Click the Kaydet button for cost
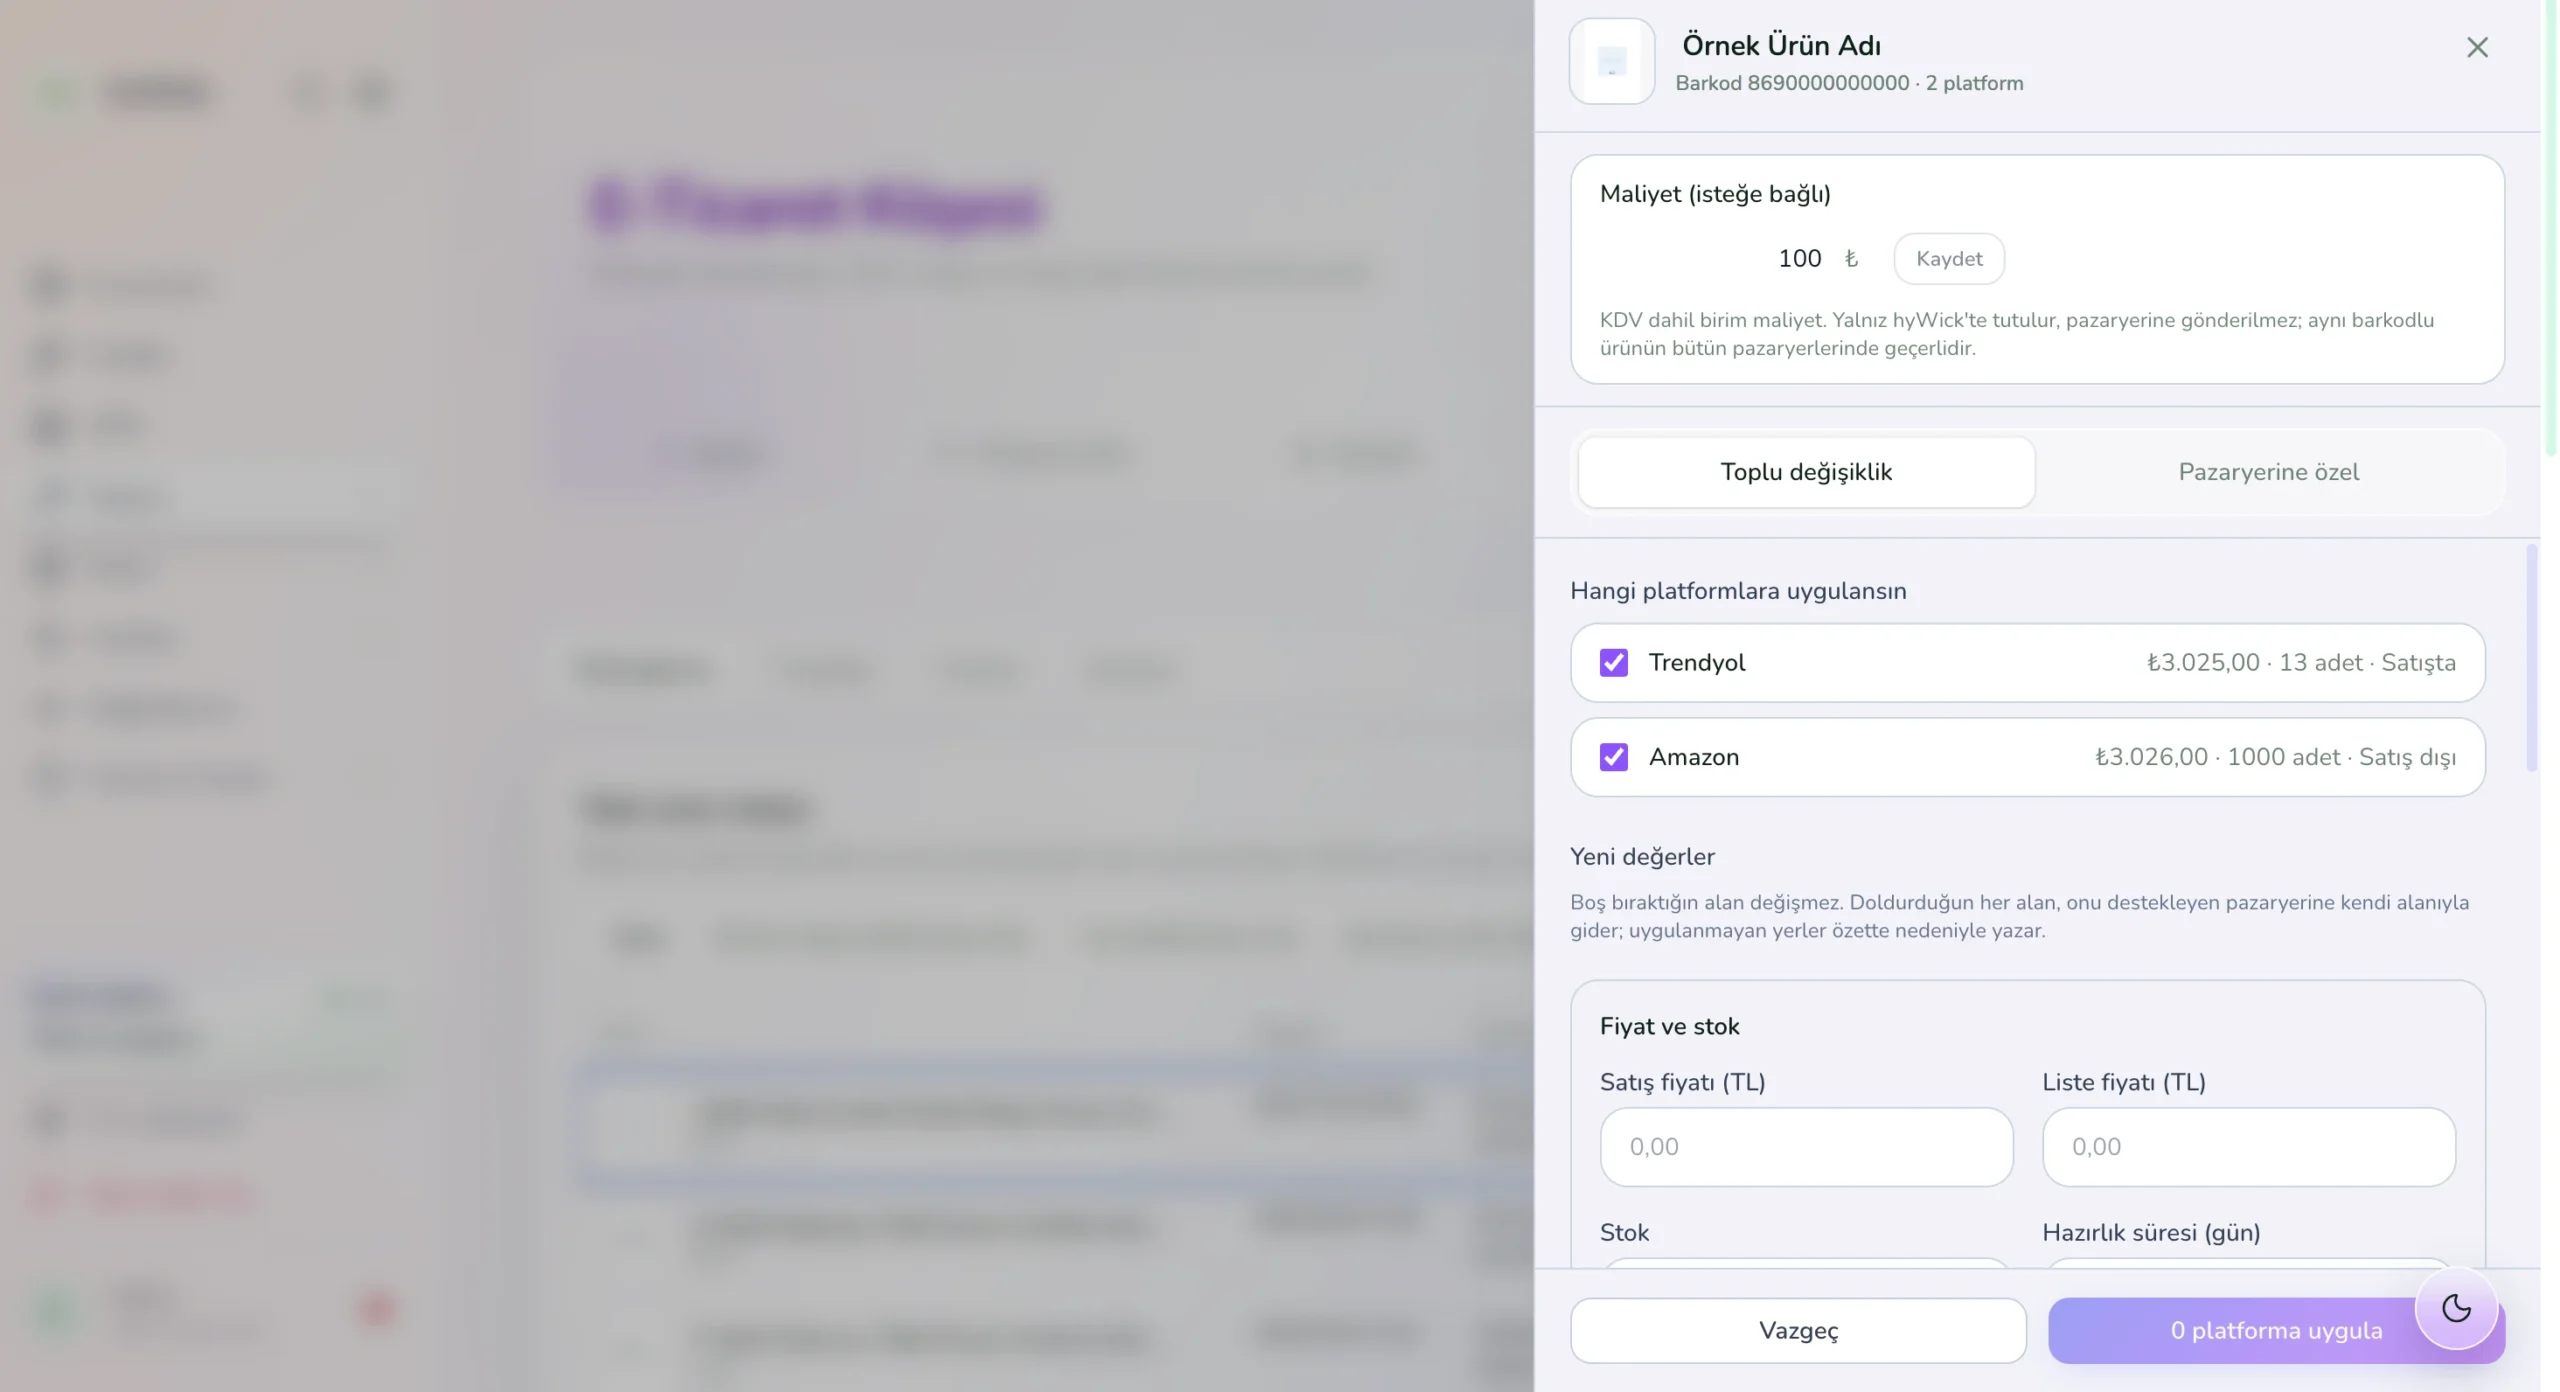The image size is (2560, 1392). pos(1948,259)
